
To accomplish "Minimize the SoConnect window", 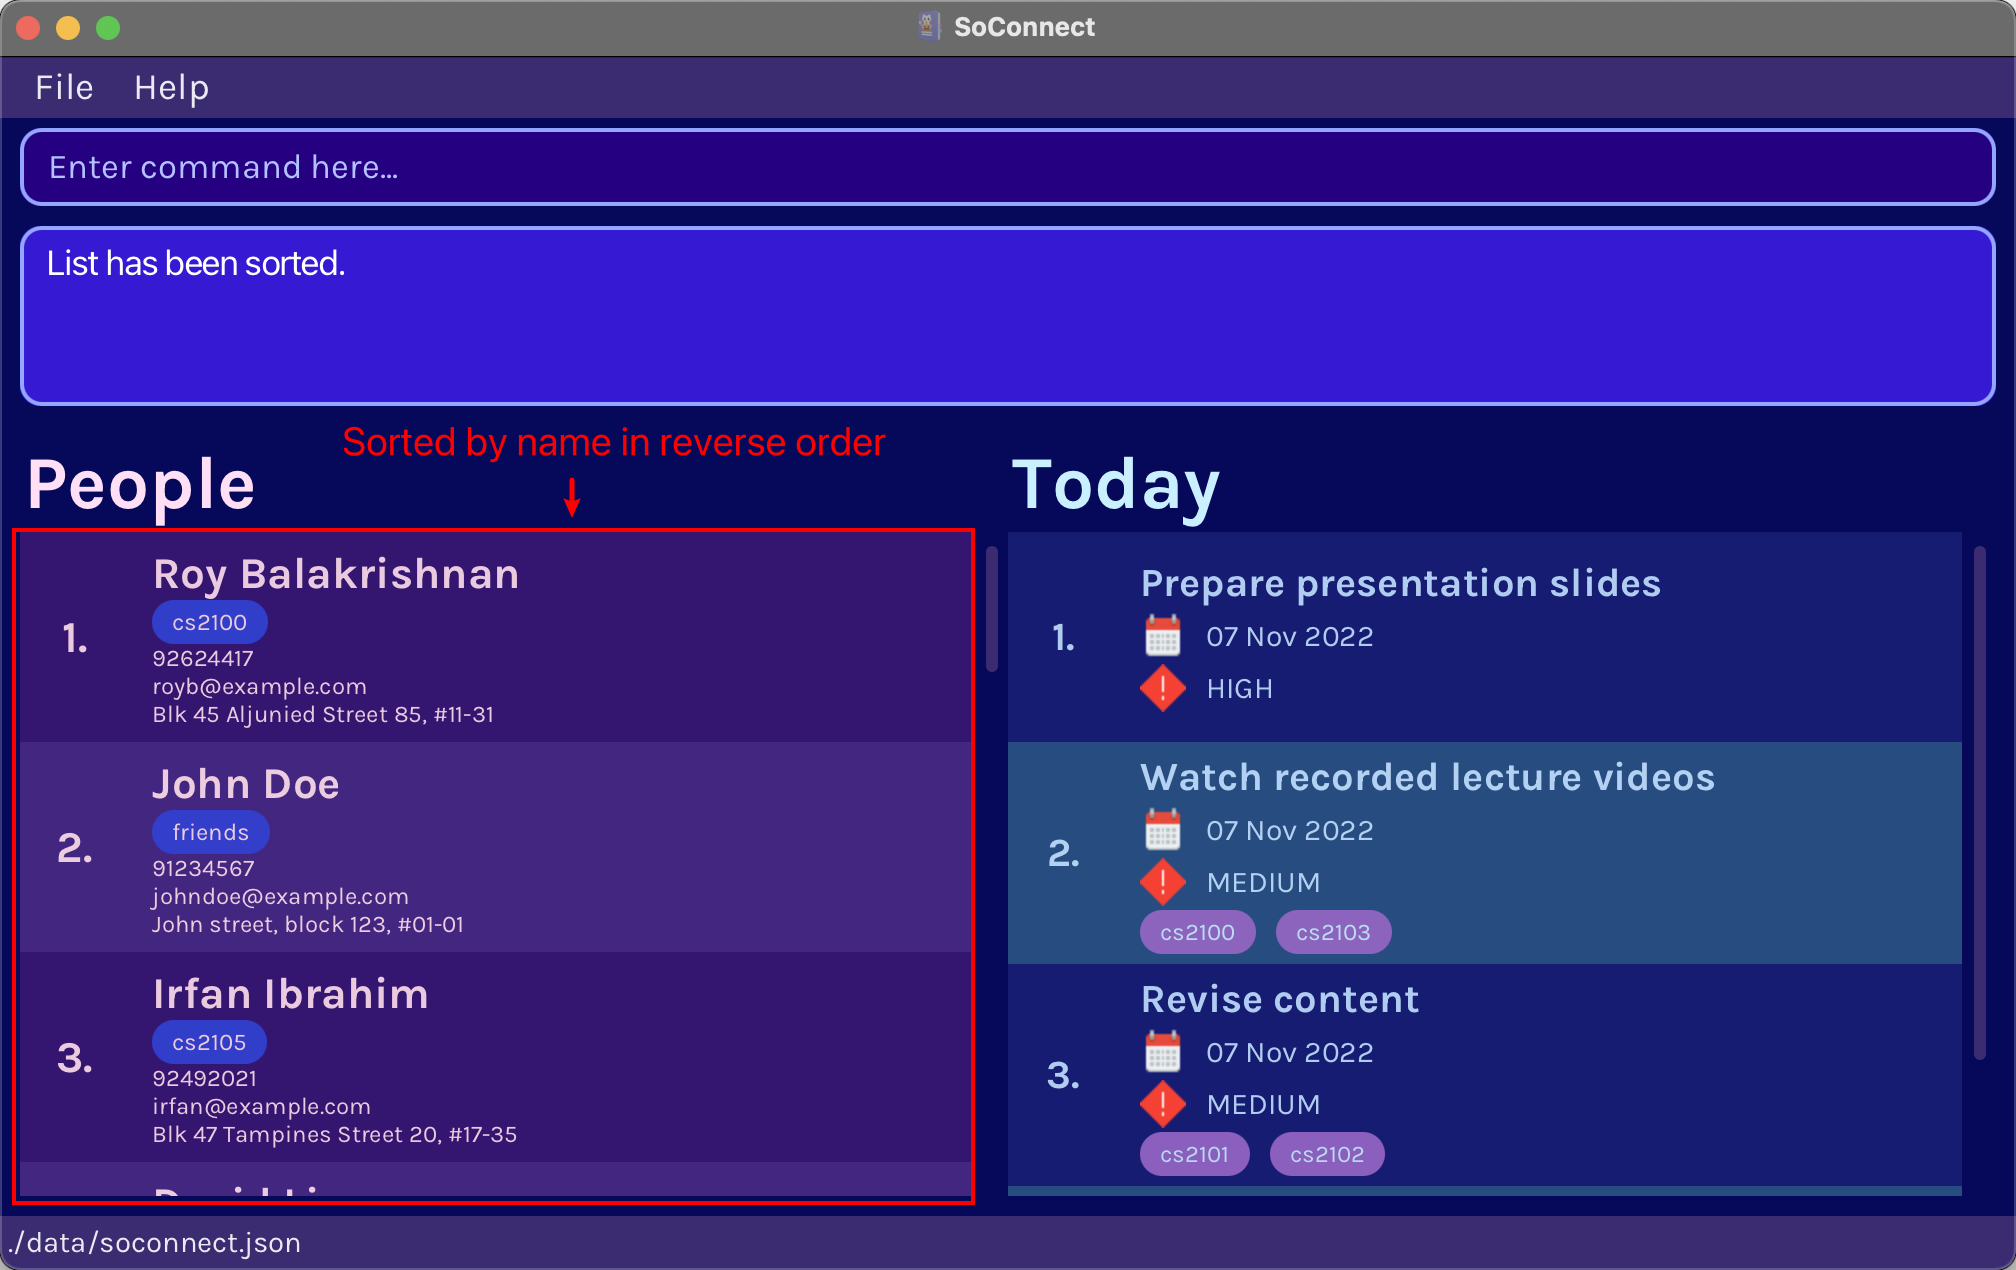I will pos(68,28).
